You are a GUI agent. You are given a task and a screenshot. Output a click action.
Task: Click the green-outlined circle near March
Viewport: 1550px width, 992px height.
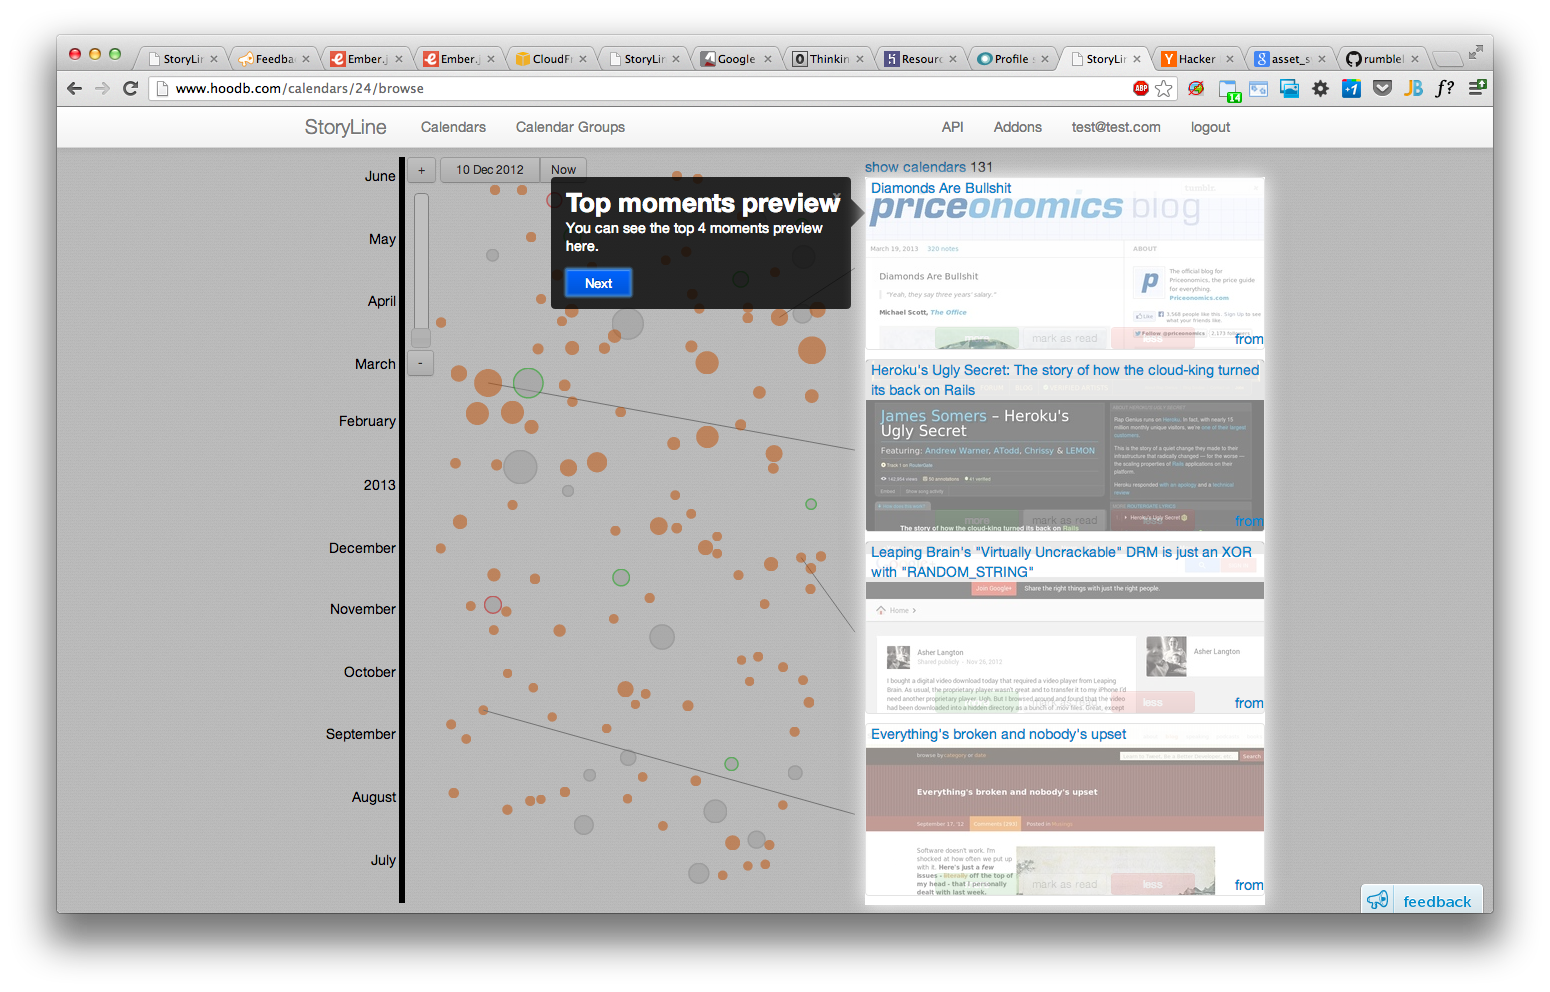pyautogui.click(x=528, y=382)
